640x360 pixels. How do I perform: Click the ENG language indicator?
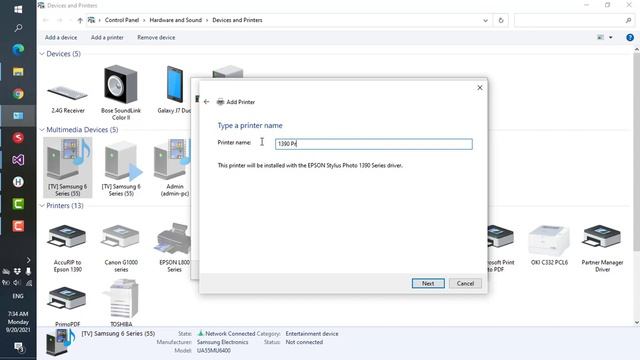18,296
